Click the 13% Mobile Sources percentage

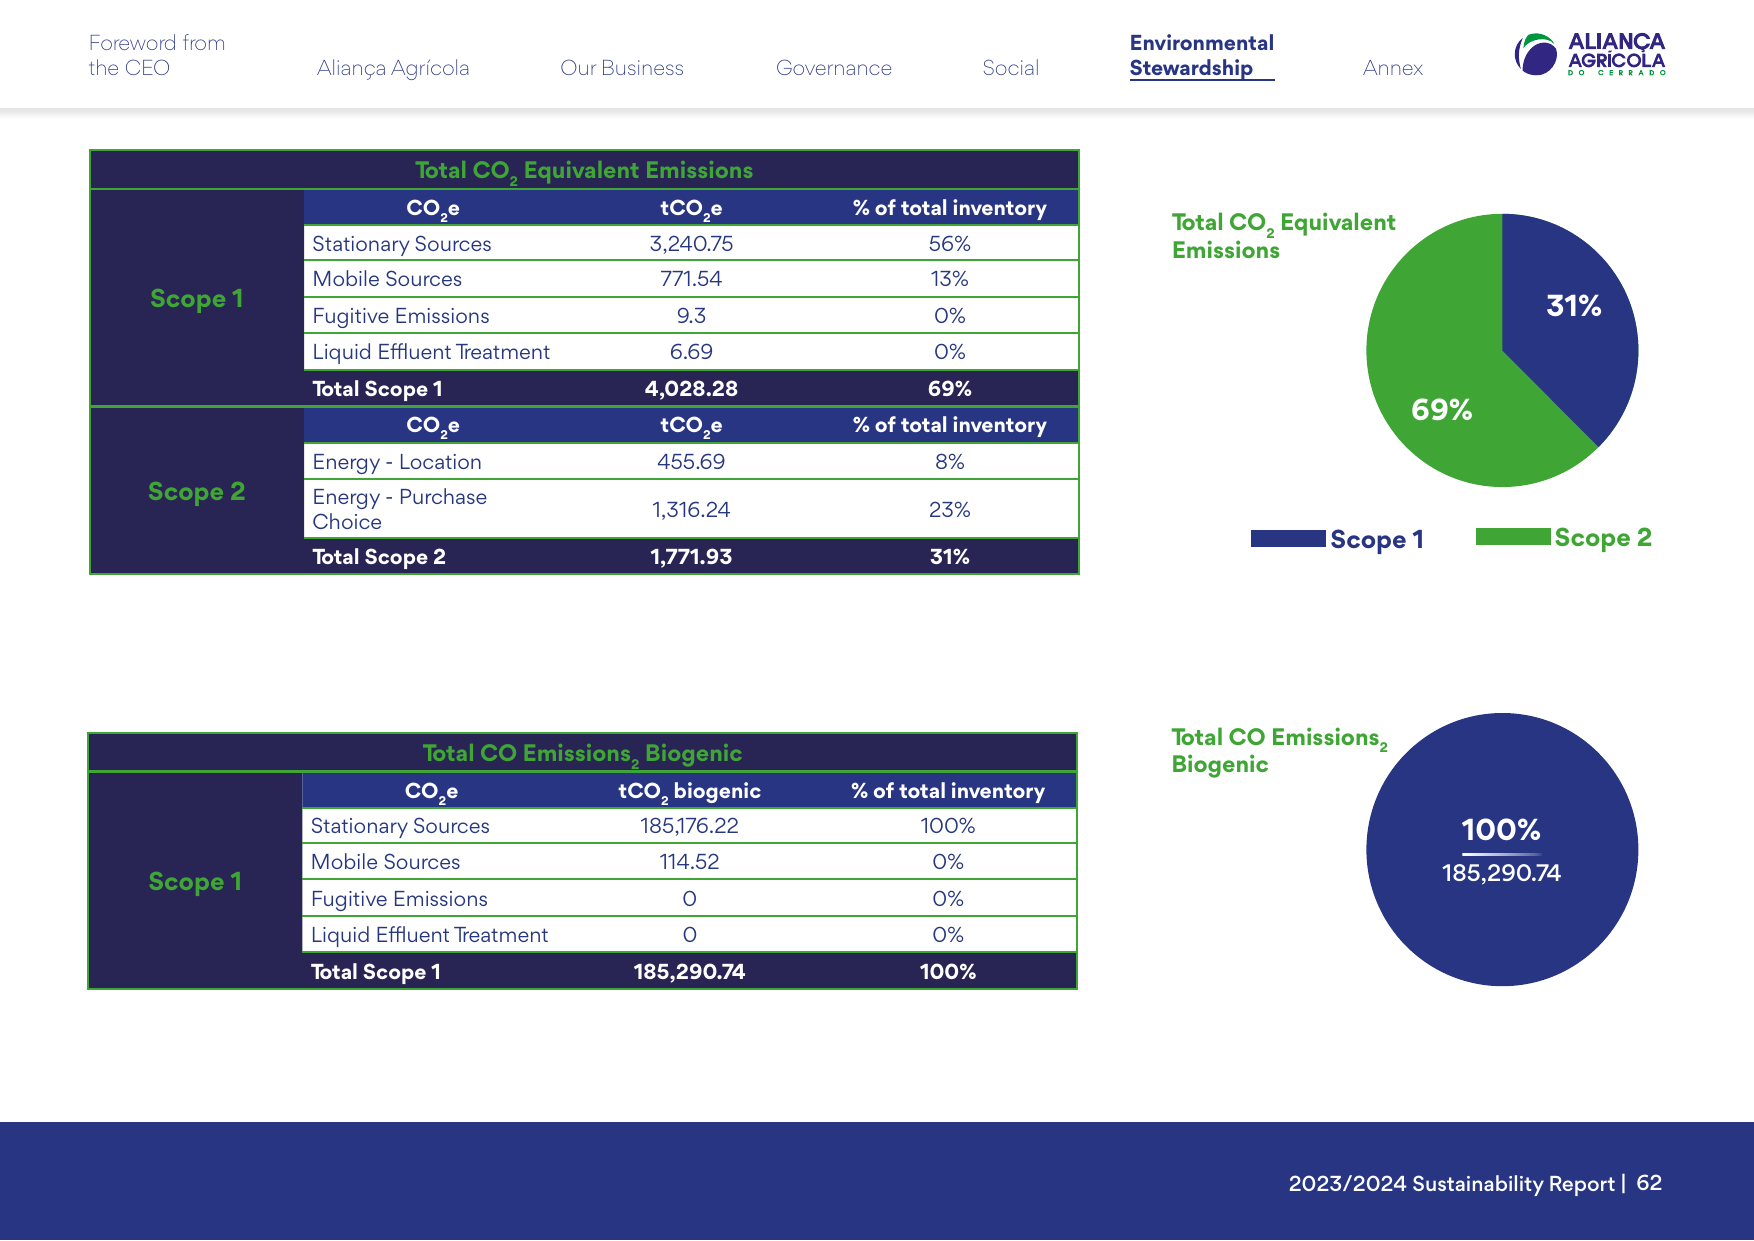coord(950,279)
